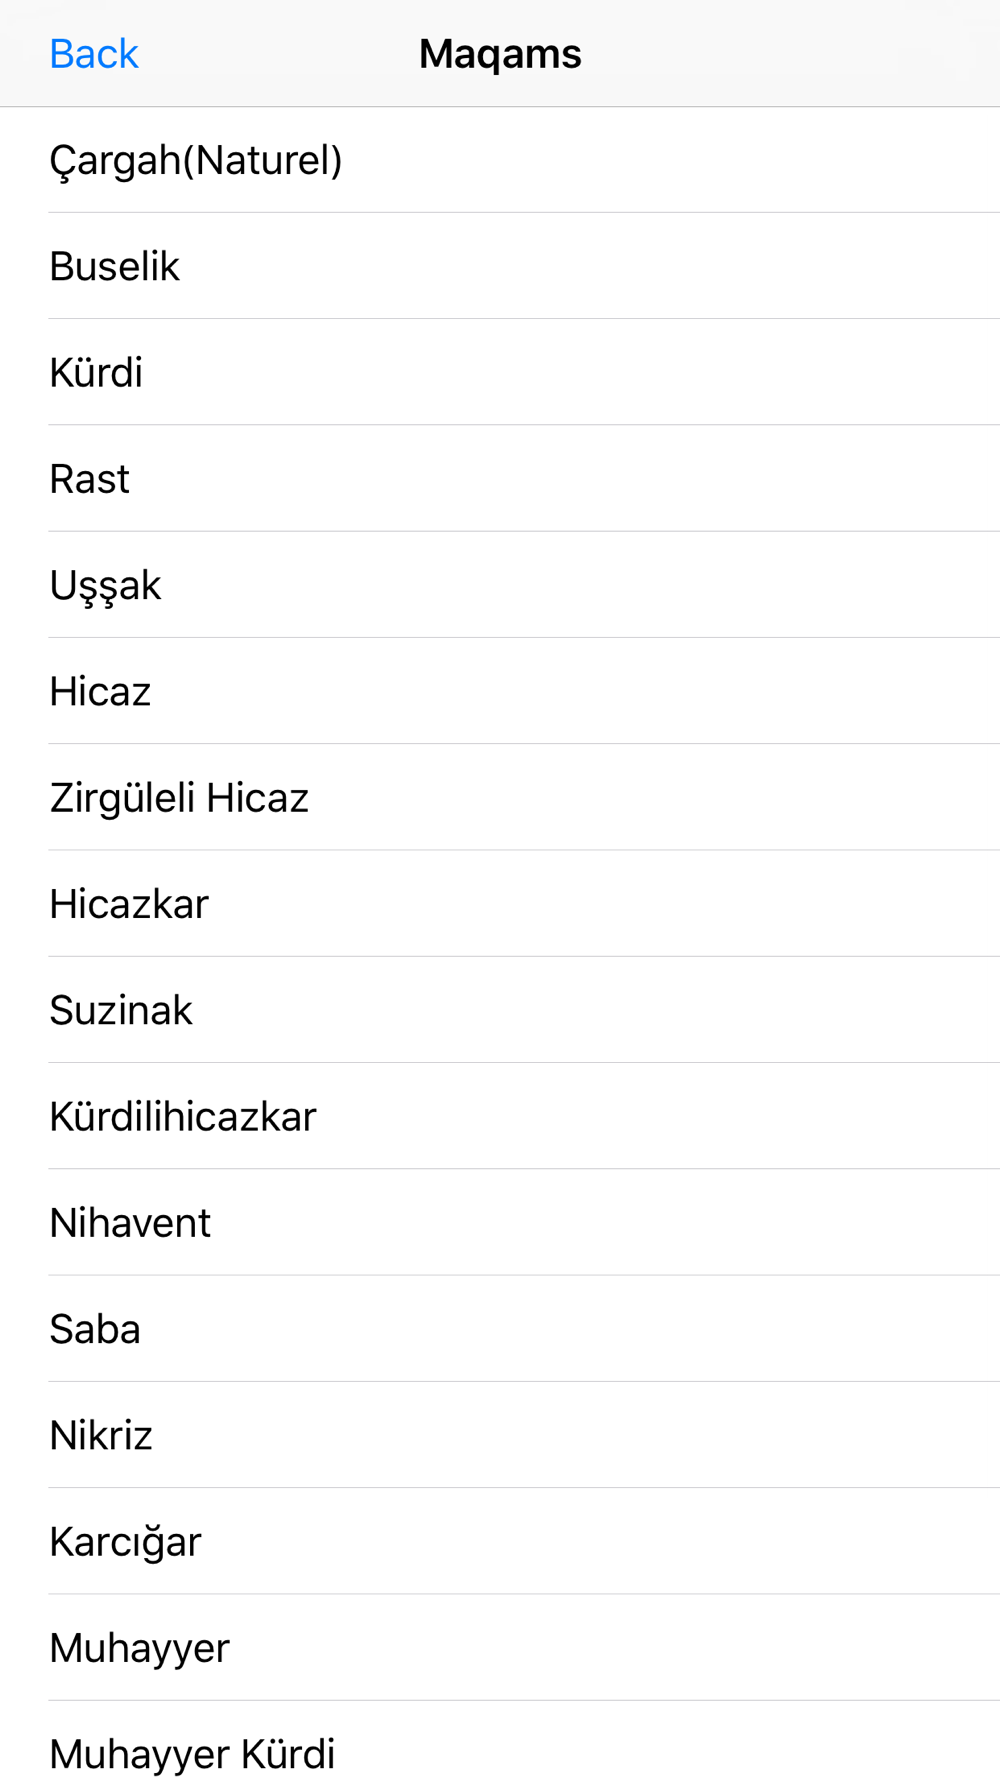Open the Kürdilihicazkar maqam
The width and height of the screenshot is (1000, 1778).
coord(500,1116)
